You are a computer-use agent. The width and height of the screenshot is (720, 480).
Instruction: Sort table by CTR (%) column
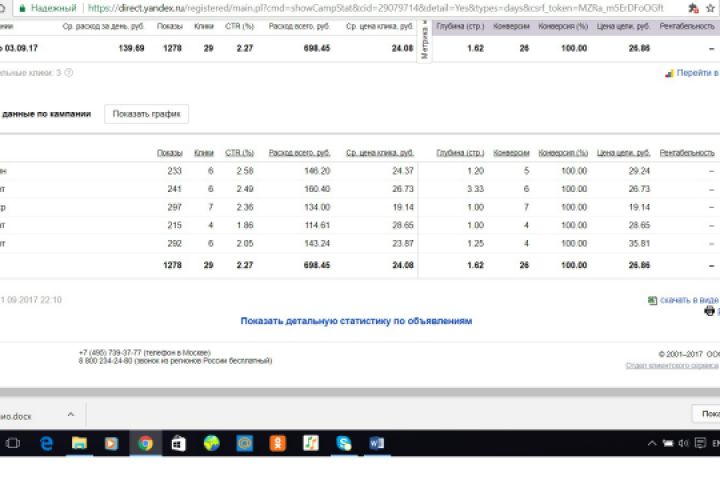point(240,152)
